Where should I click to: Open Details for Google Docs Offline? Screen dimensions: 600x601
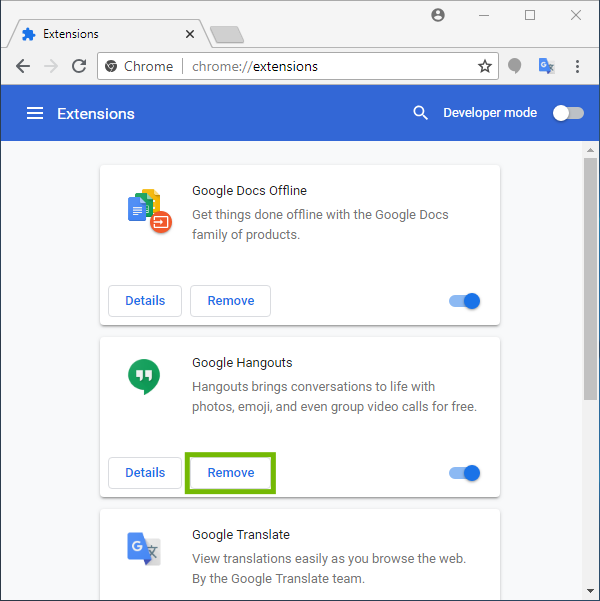[145, 301]
